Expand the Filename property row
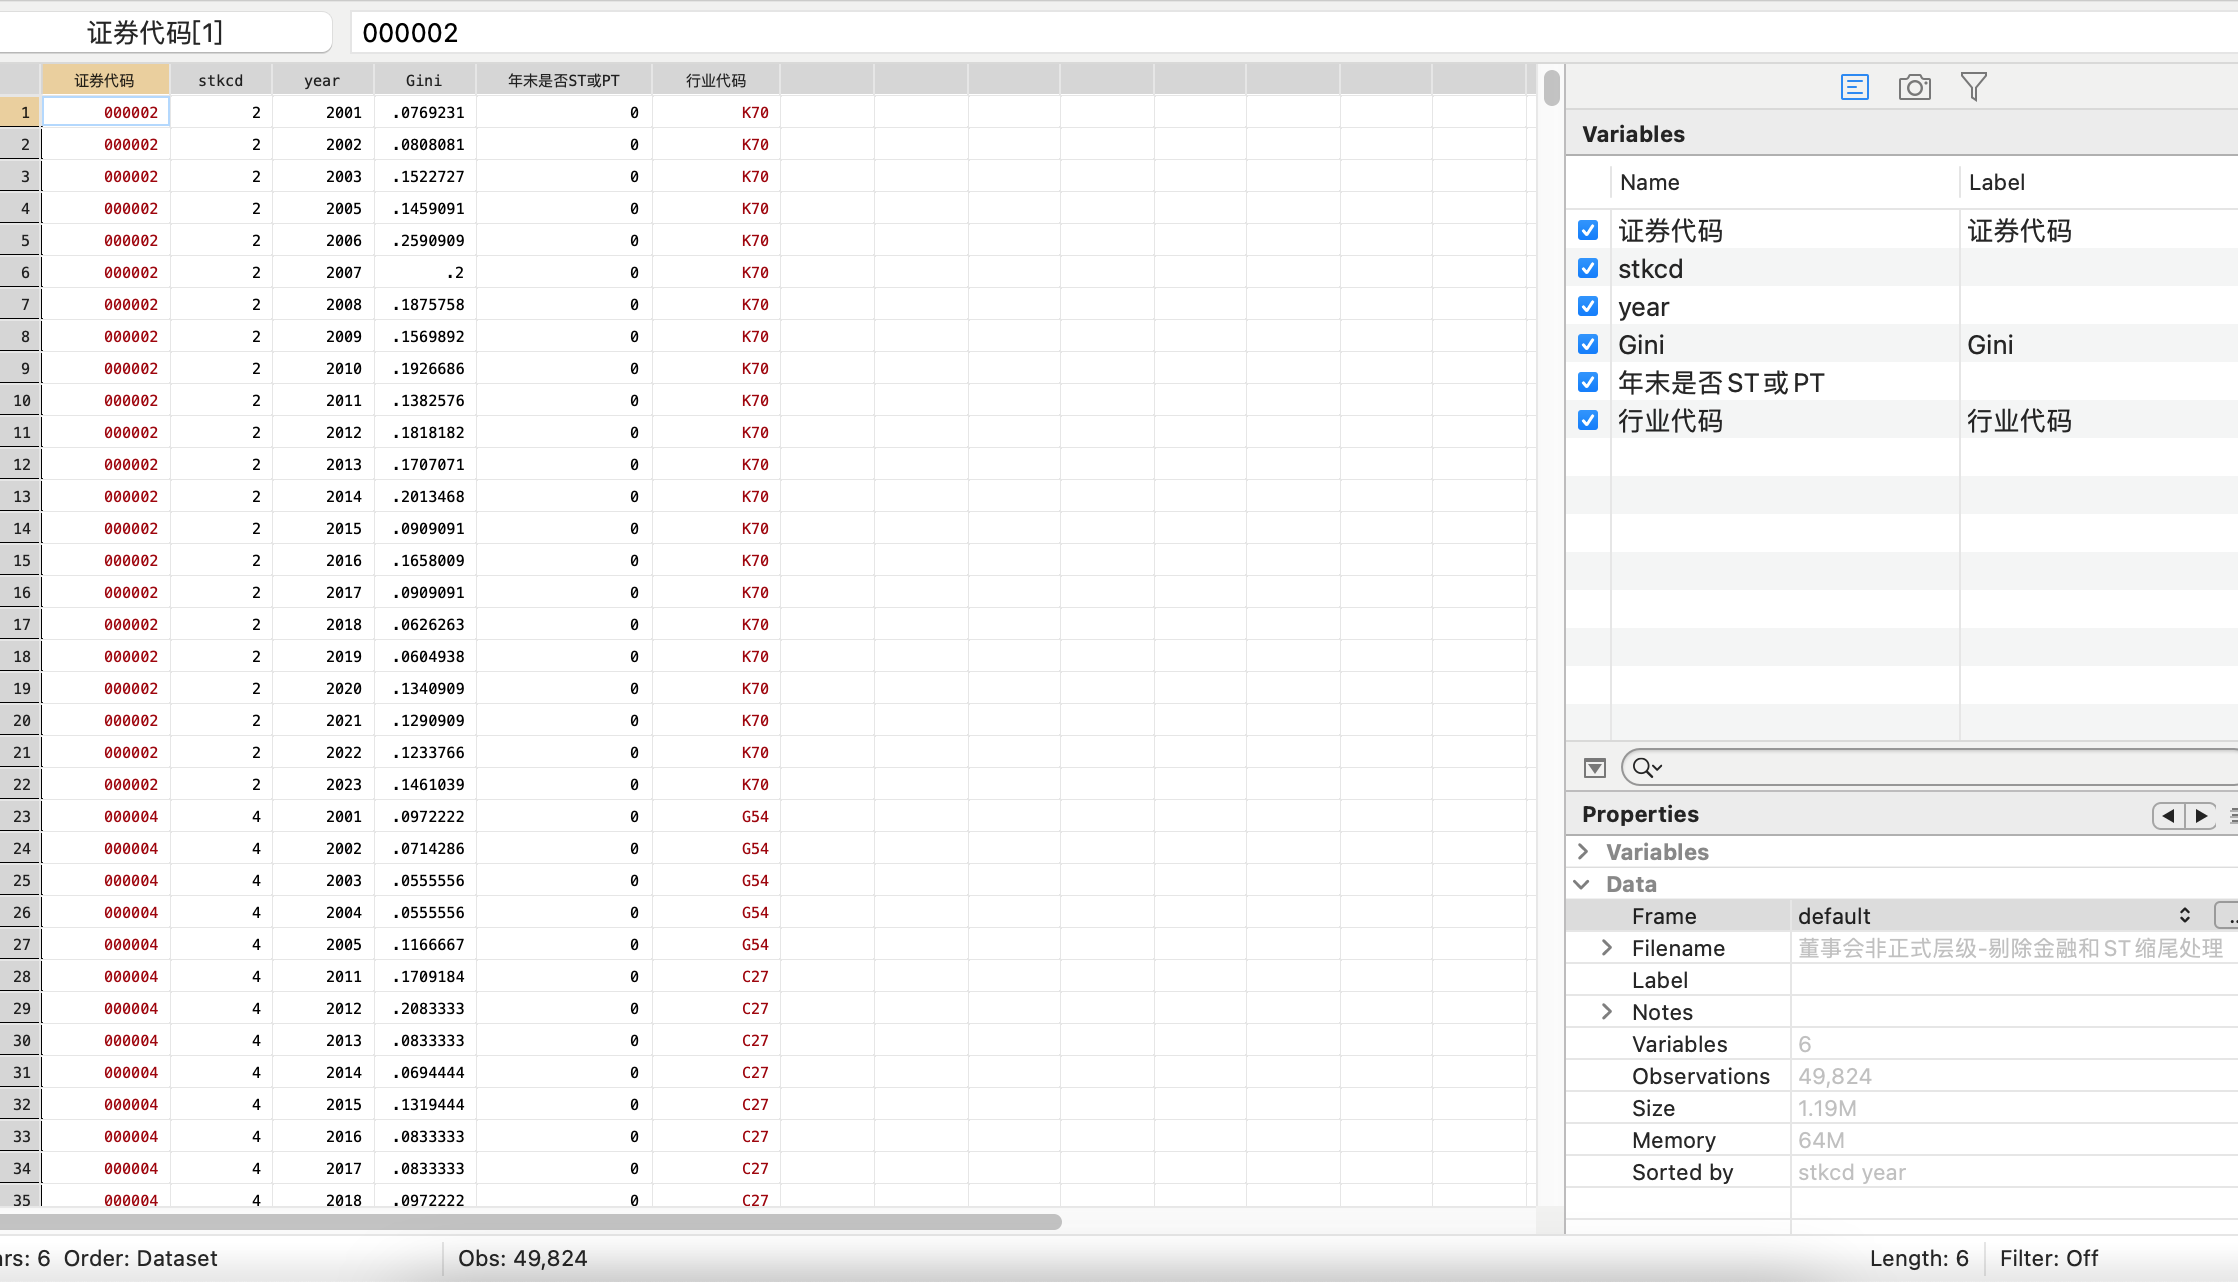The height and width of the screenshot is (1282, 2238). coord(1607,948)
